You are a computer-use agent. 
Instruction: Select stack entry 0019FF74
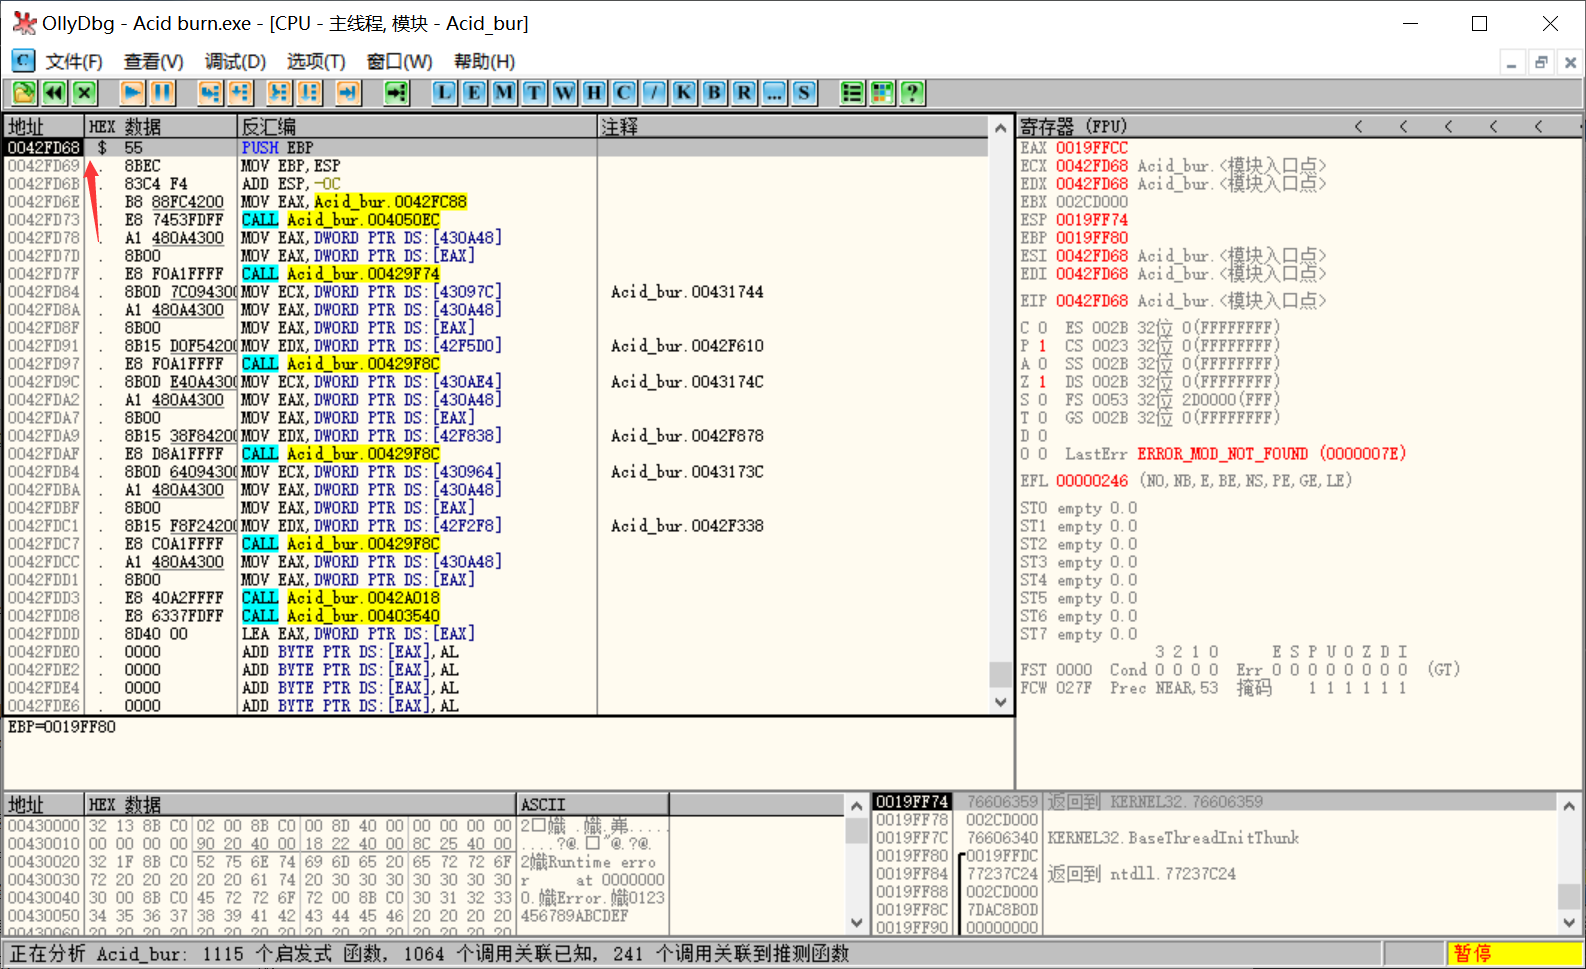911,802
